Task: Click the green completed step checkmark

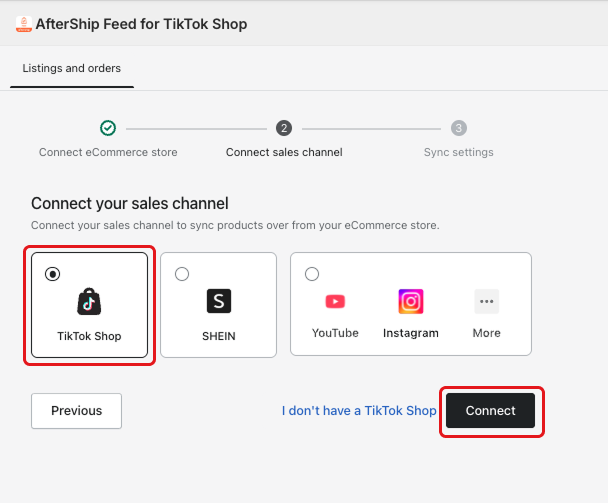Action: coord(108,128)
